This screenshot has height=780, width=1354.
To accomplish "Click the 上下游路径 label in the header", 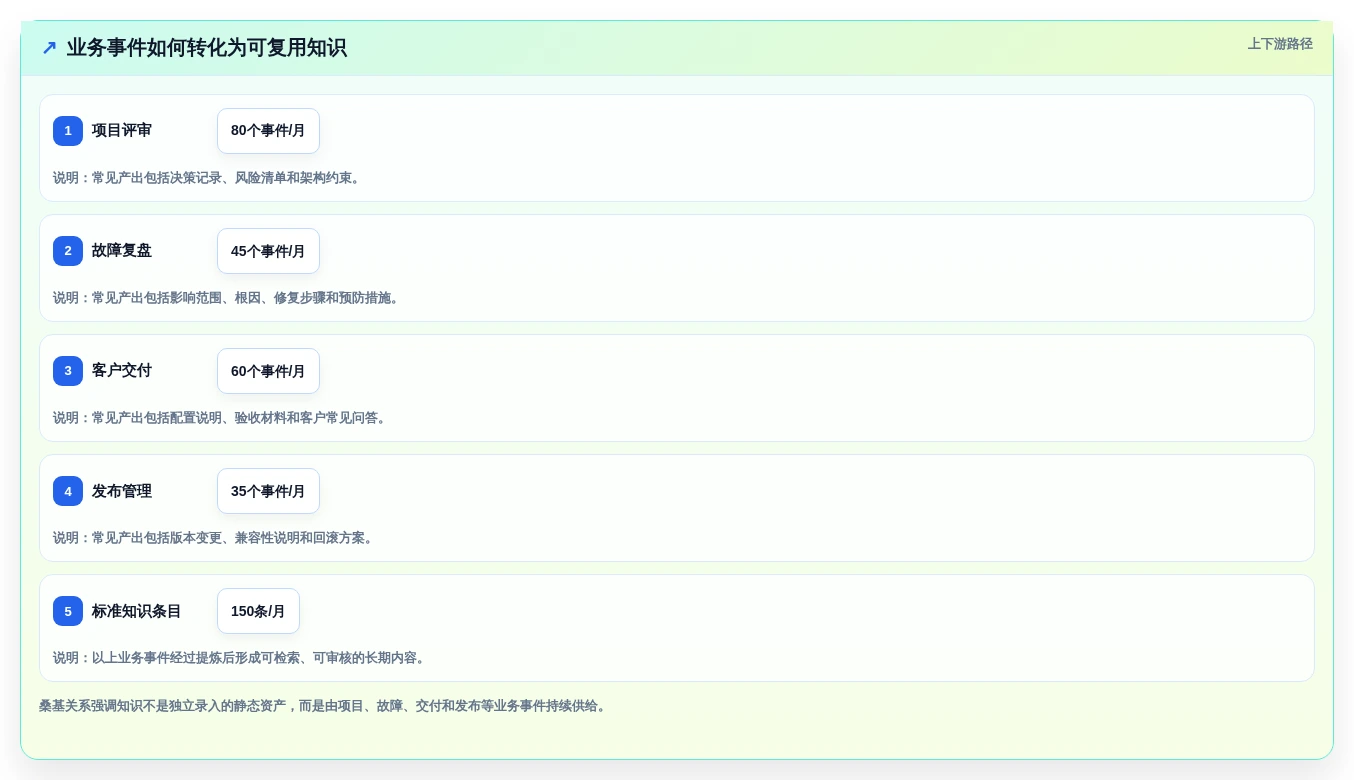I will 1280,44.
